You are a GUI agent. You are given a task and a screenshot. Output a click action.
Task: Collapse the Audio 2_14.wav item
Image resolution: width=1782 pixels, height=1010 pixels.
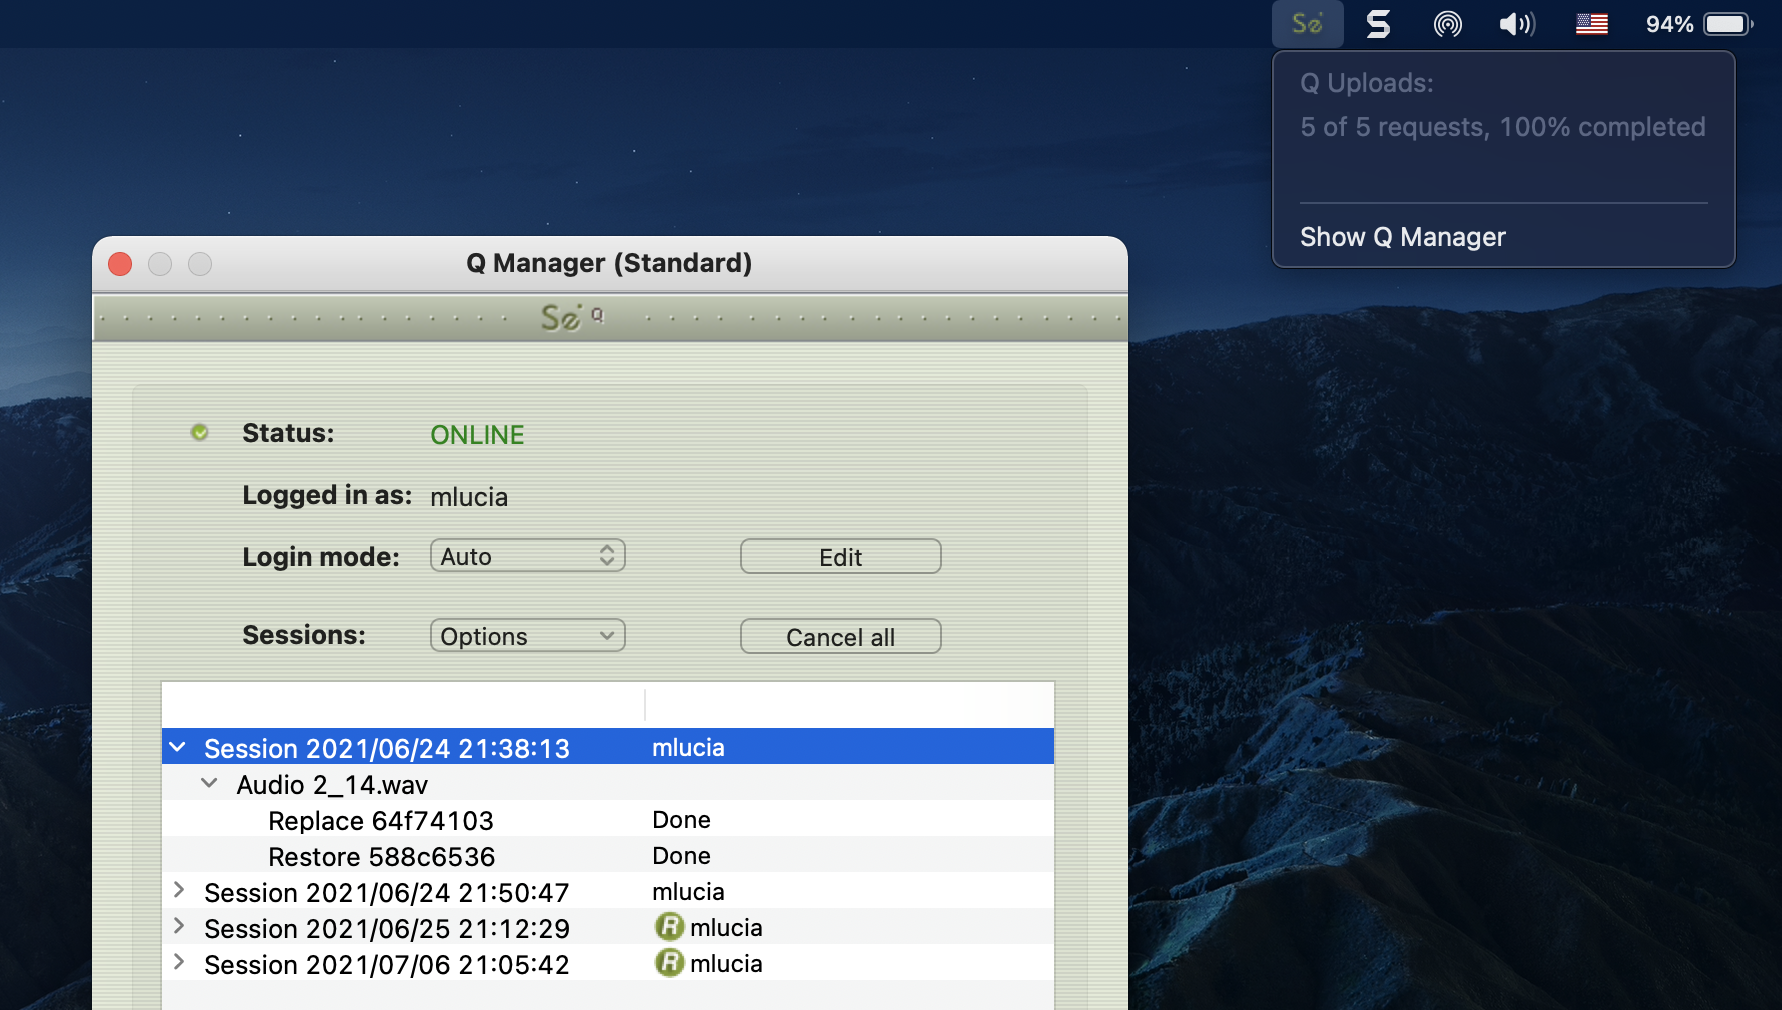209,783
